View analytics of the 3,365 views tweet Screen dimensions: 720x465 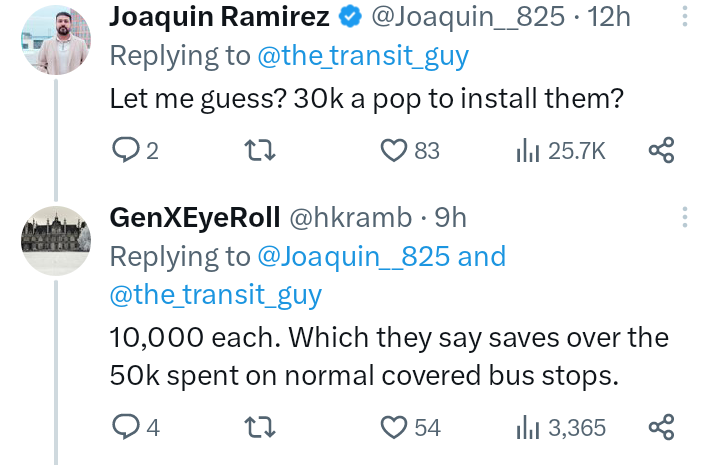point(526,428)
